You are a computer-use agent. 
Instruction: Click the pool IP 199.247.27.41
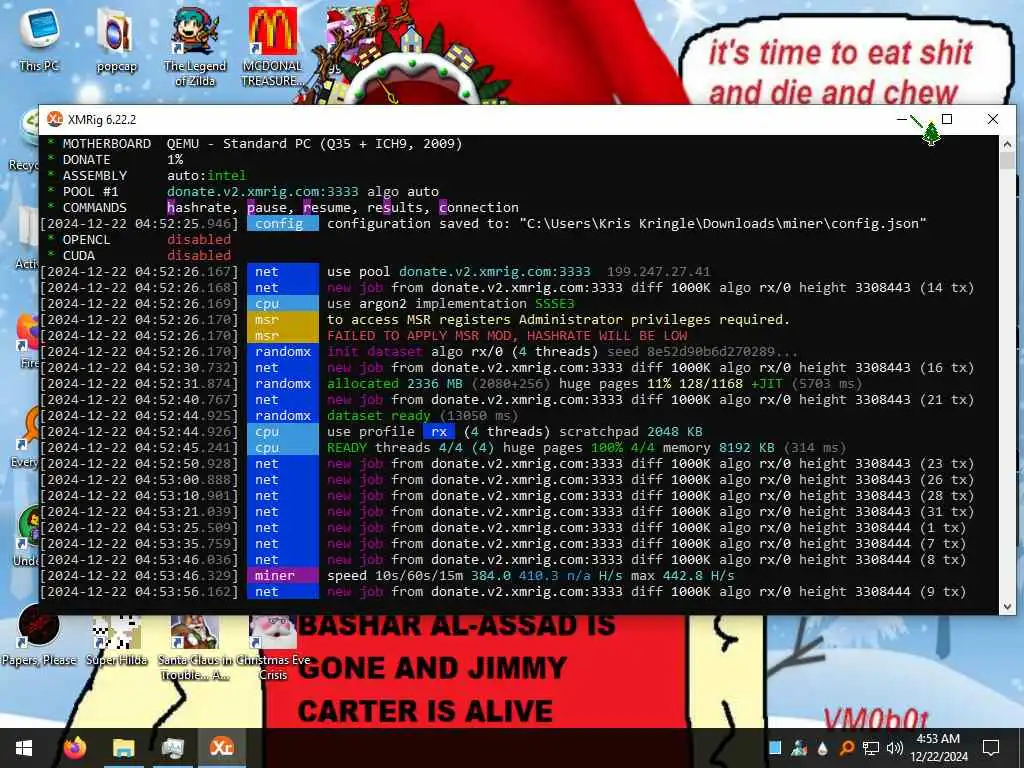point(658,272)
